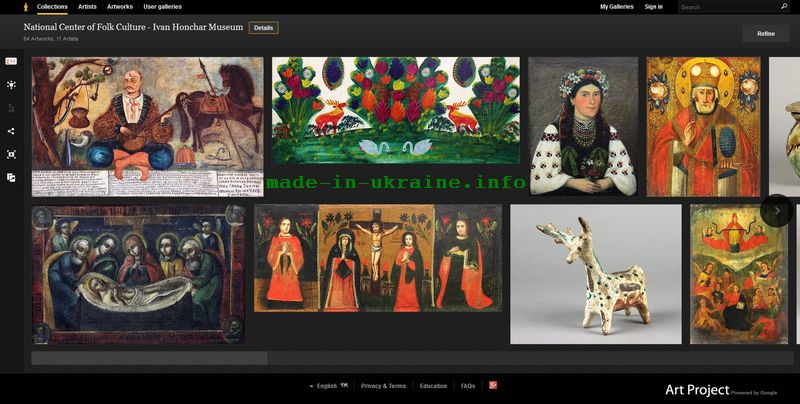Open museum Details button
The height and width of the screenshot is (404, 800).
[263, 28]
